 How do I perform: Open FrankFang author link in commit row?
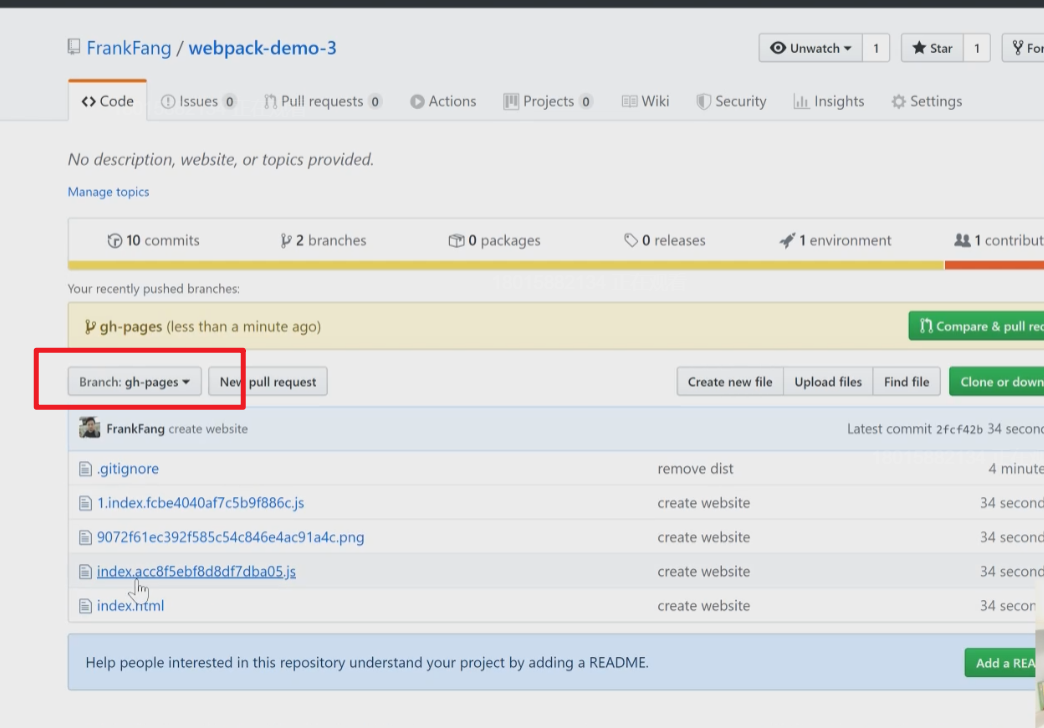click(x=135, y=429)
